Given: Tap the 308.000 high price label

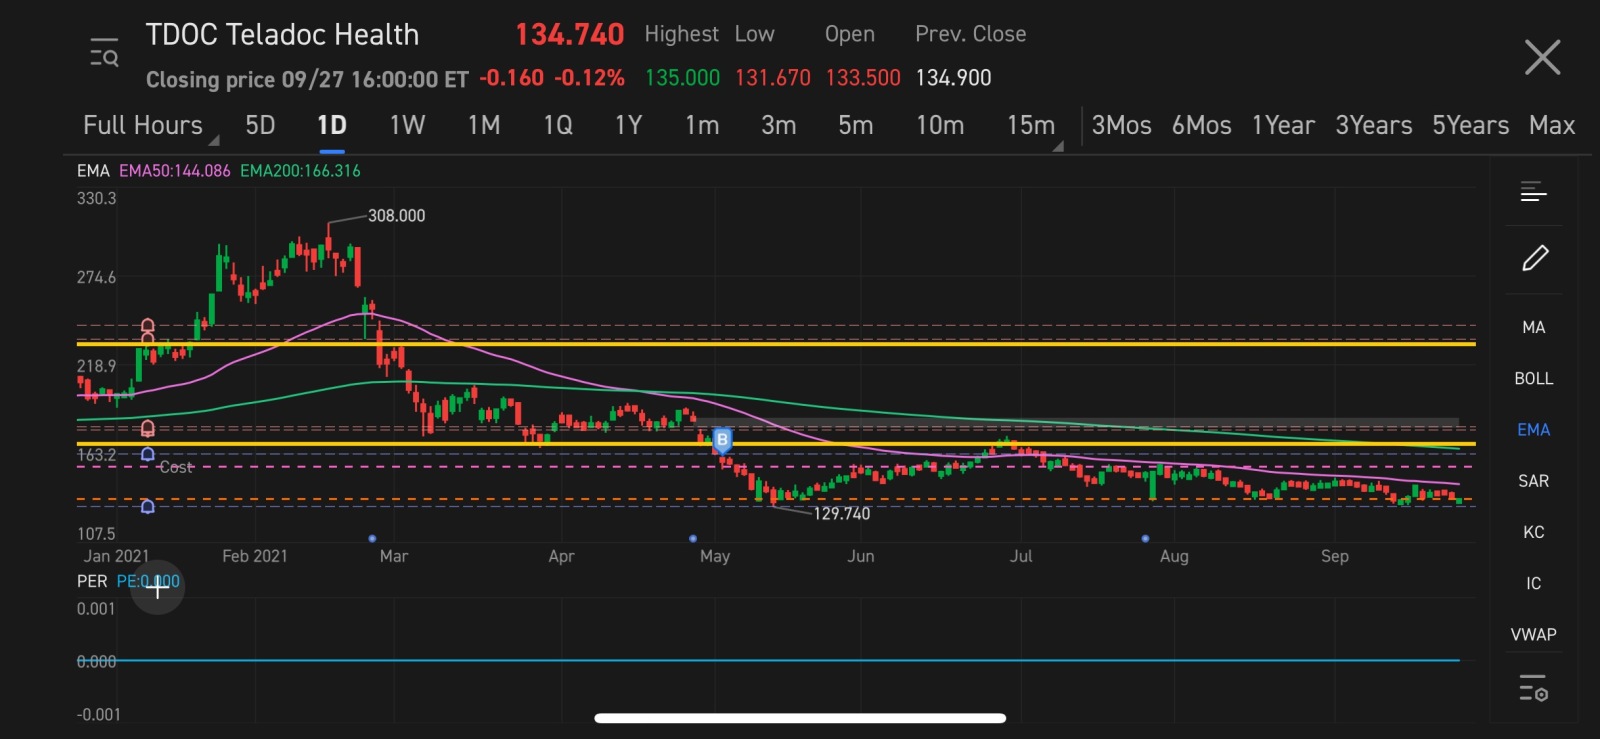Looking at the screenshot, I should 396,216.
